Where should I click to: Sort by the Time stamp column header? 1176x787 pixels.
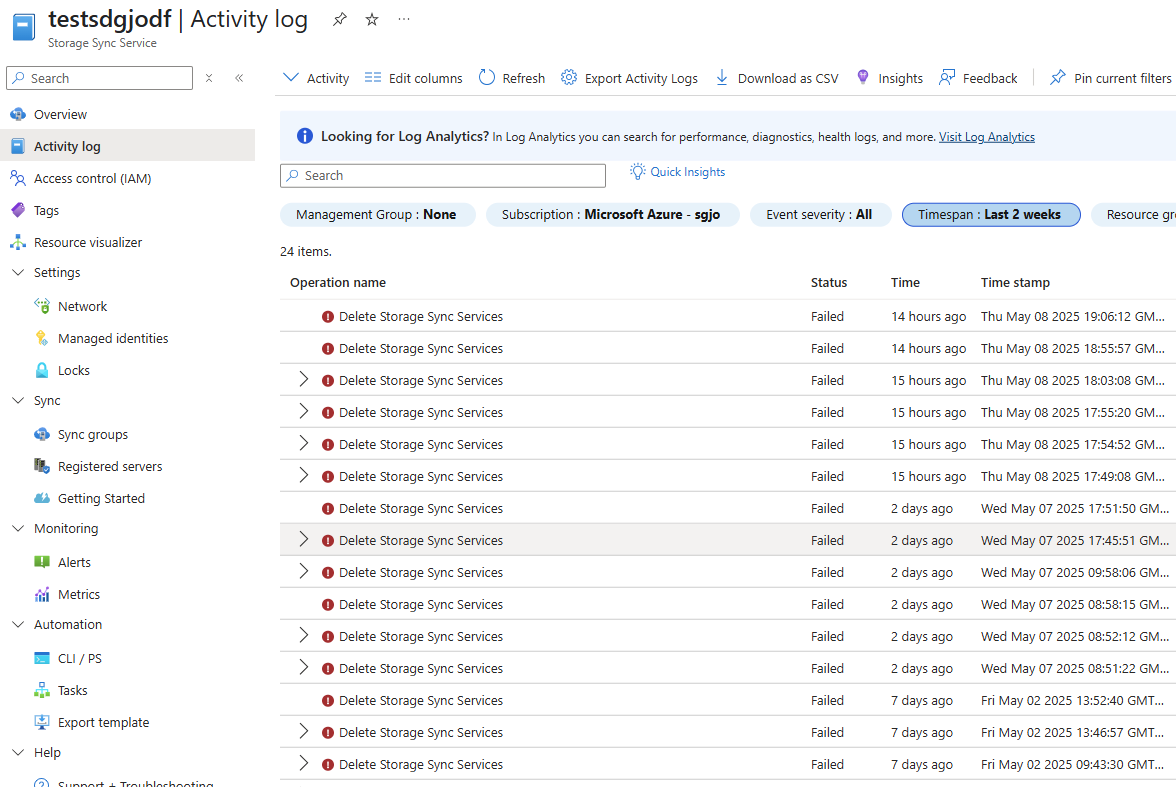click(1015, 282)
